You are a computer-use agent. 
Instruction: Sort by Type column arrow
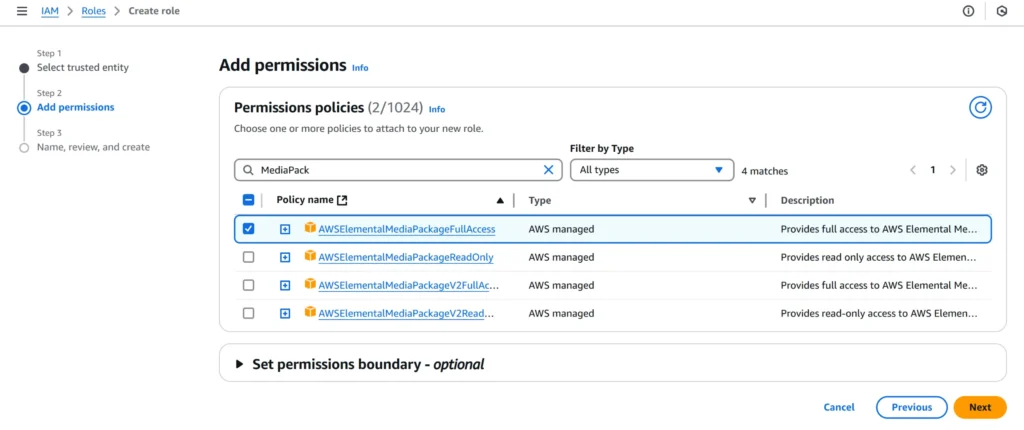point(752,201)
